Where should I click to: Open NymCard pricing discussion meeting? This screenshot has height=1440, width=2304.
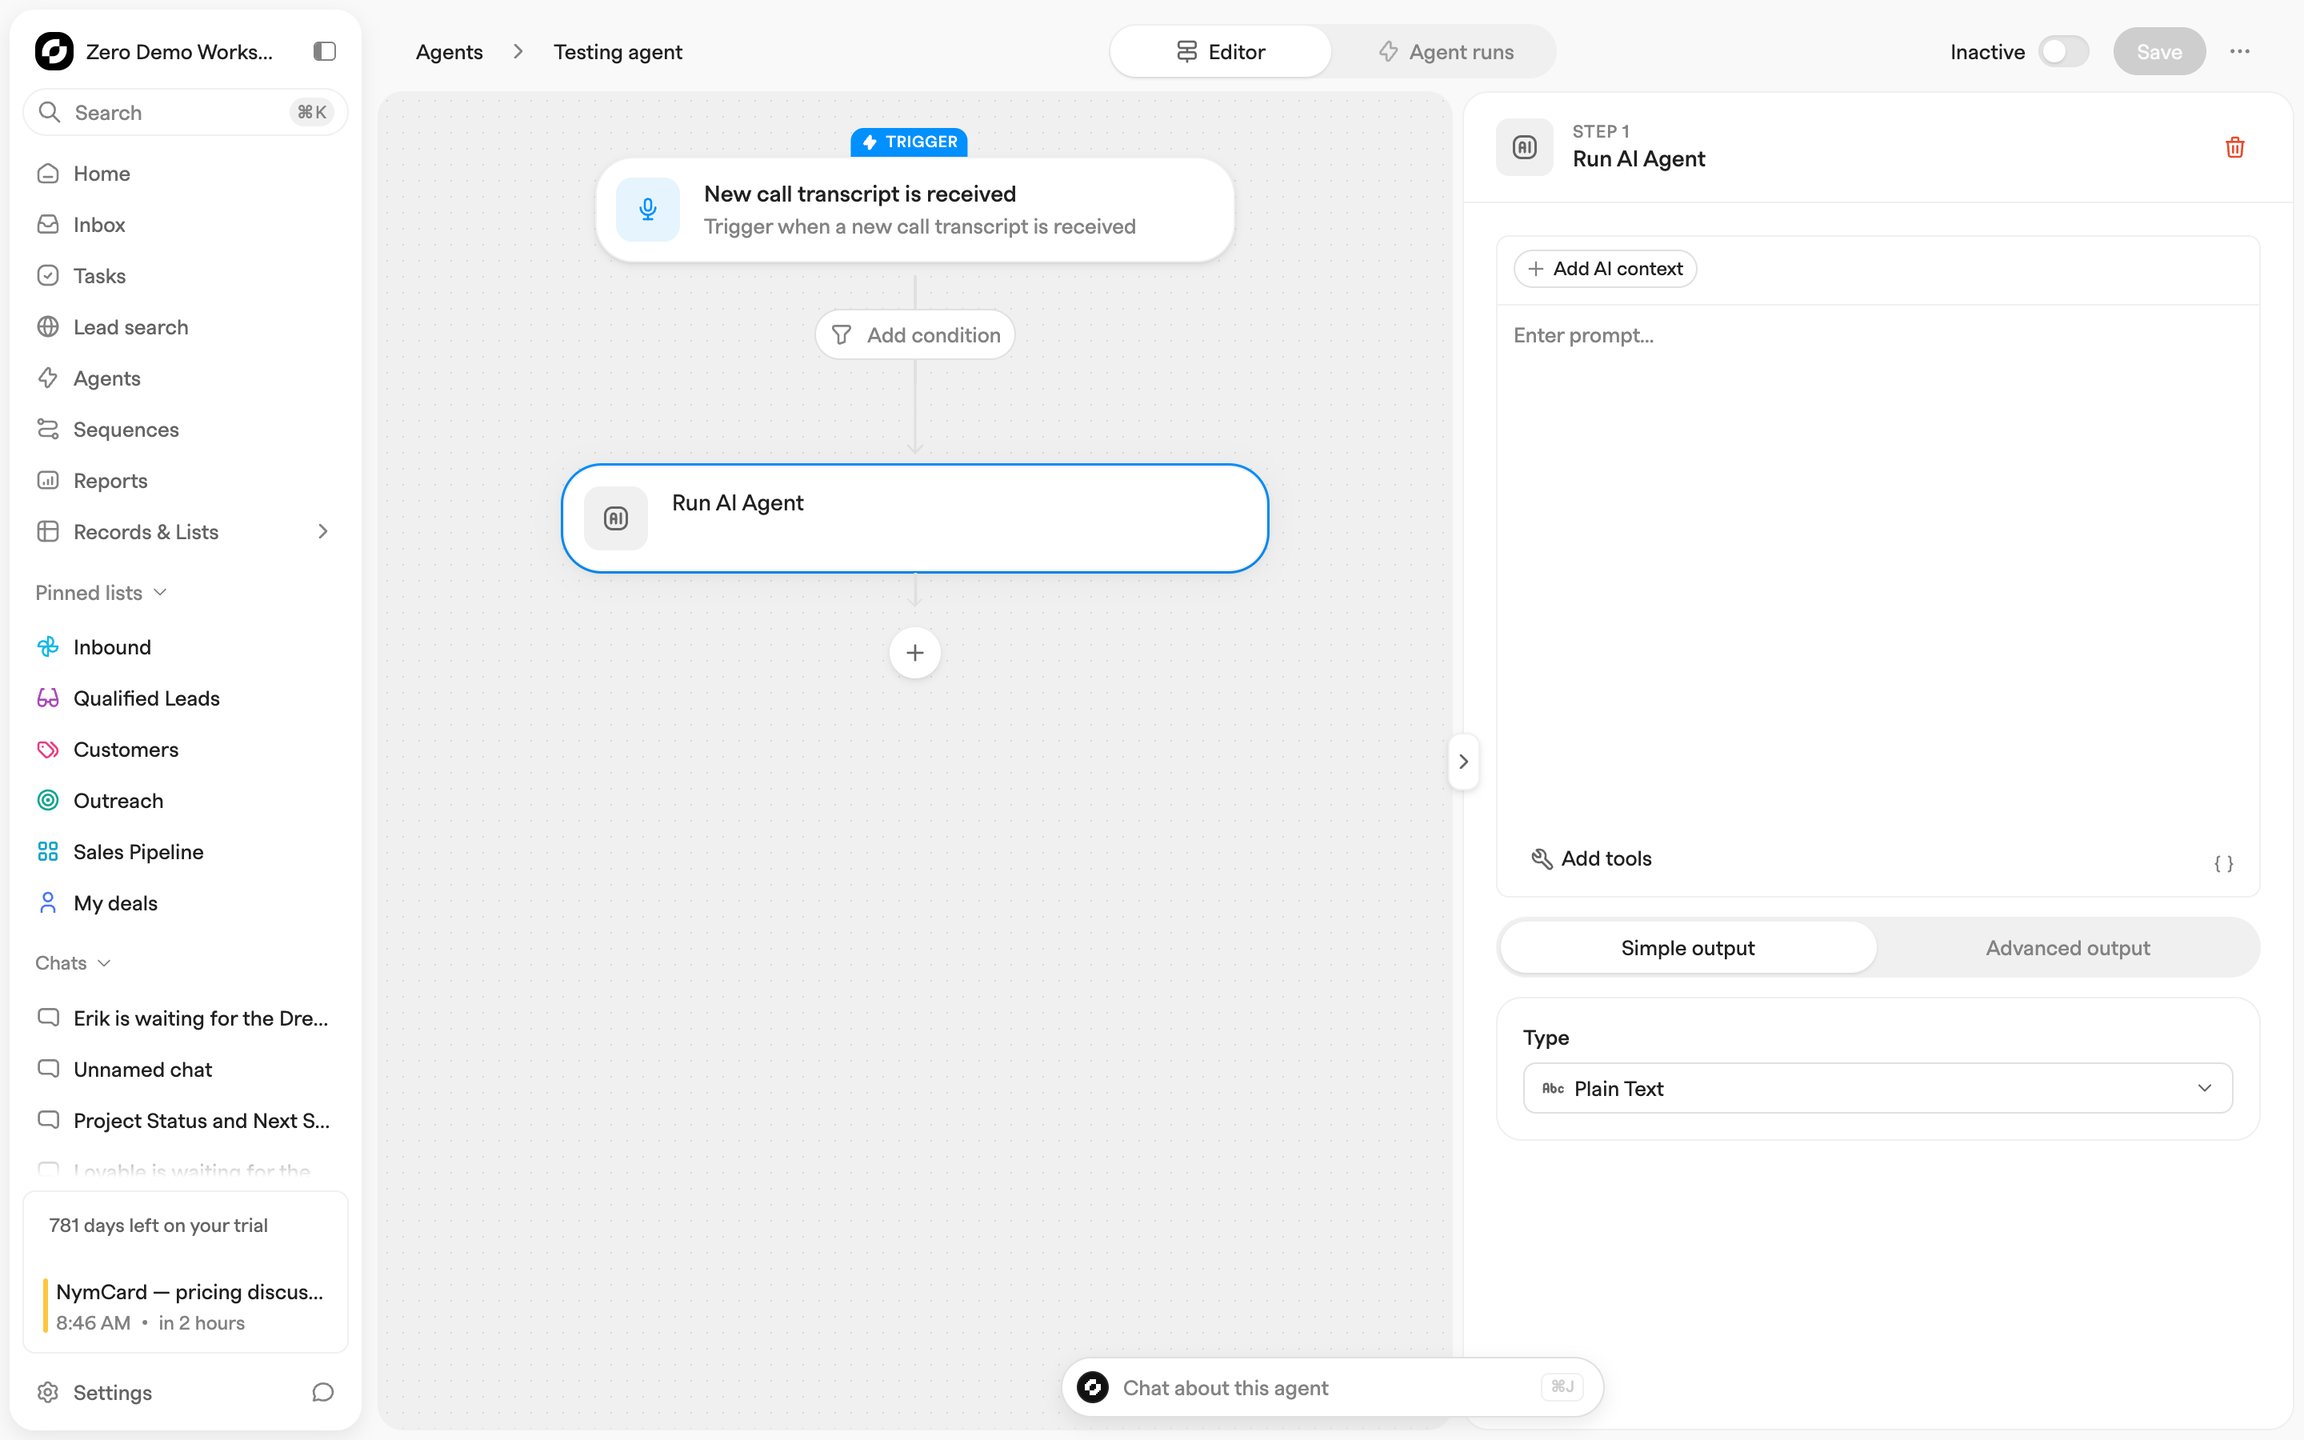(x=186, y=1306)
